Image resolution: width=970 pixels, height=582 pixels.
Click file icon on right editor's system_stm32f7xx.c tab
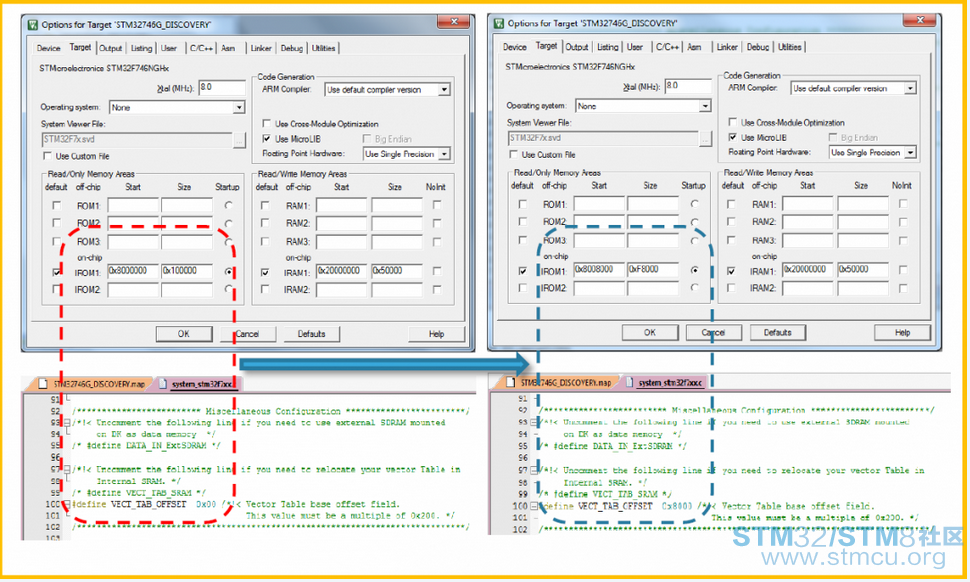click(629, 382)
